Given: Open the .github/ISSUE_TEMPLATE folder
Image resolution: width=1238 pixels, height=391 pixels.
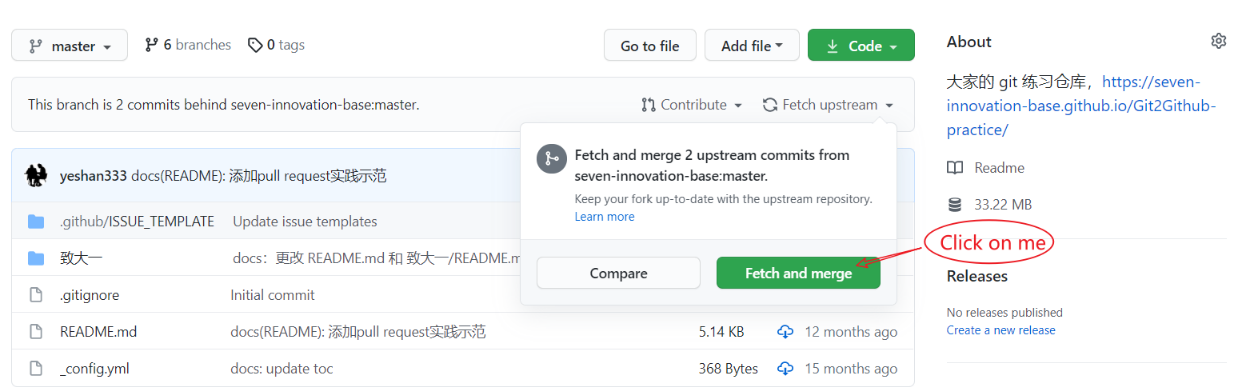Looking at the screenshot, I should pyautogui.click(x=137, y=221).
